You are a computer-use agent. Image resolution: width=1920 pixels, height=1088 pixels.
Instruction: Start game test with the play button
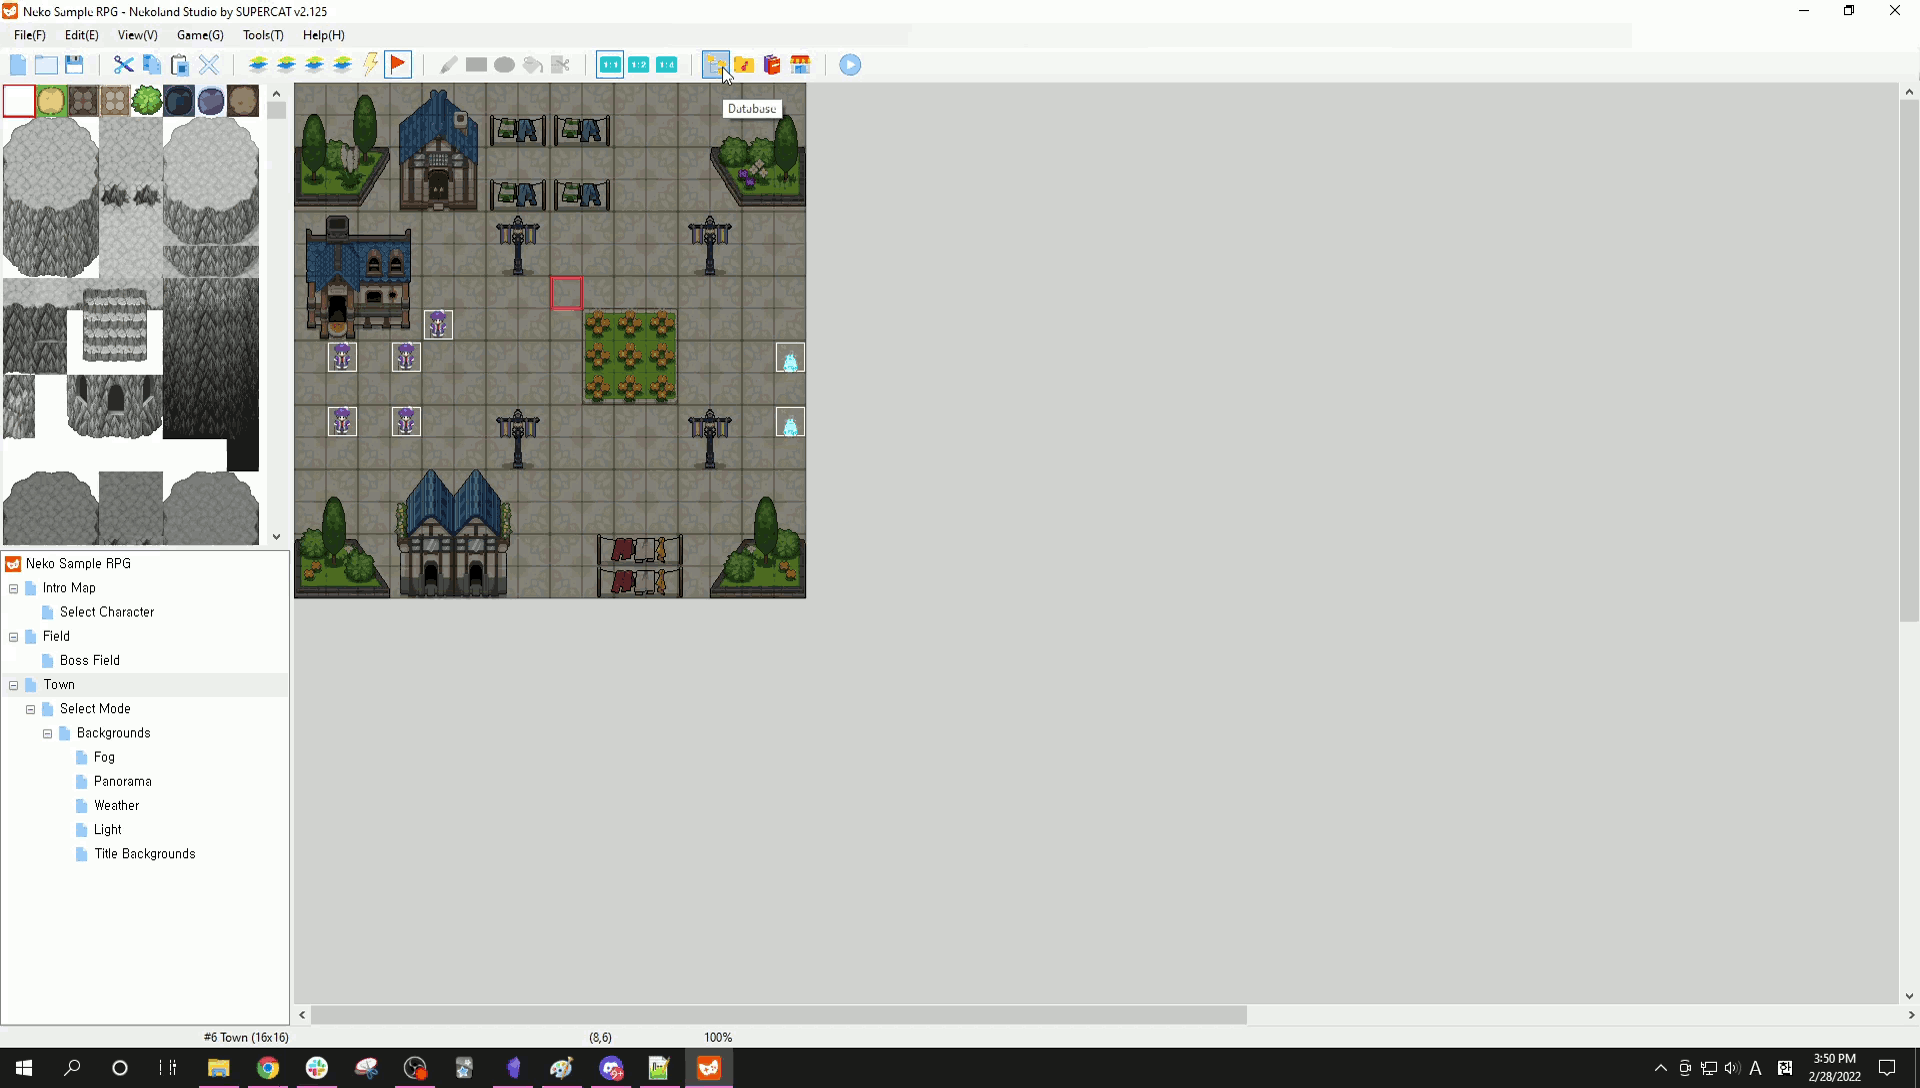(850, 65)
